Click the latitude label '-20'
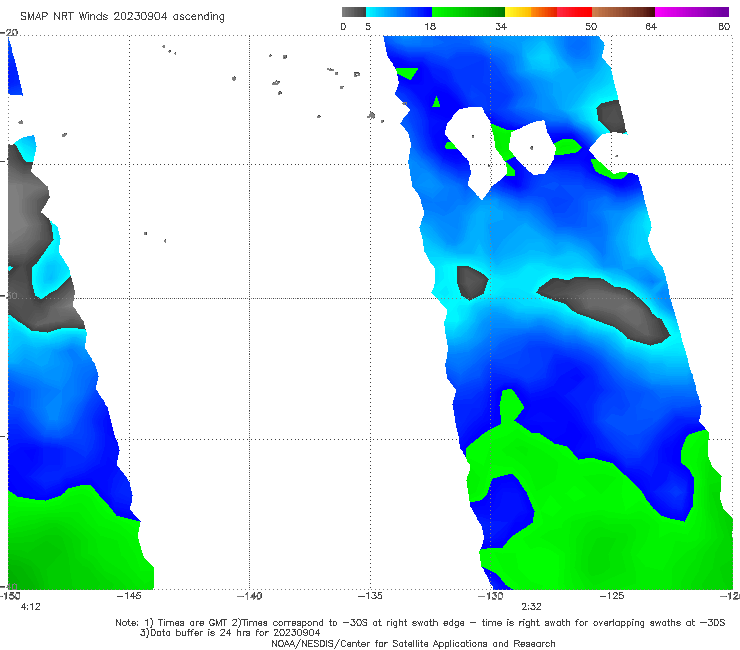 [9, 32]
